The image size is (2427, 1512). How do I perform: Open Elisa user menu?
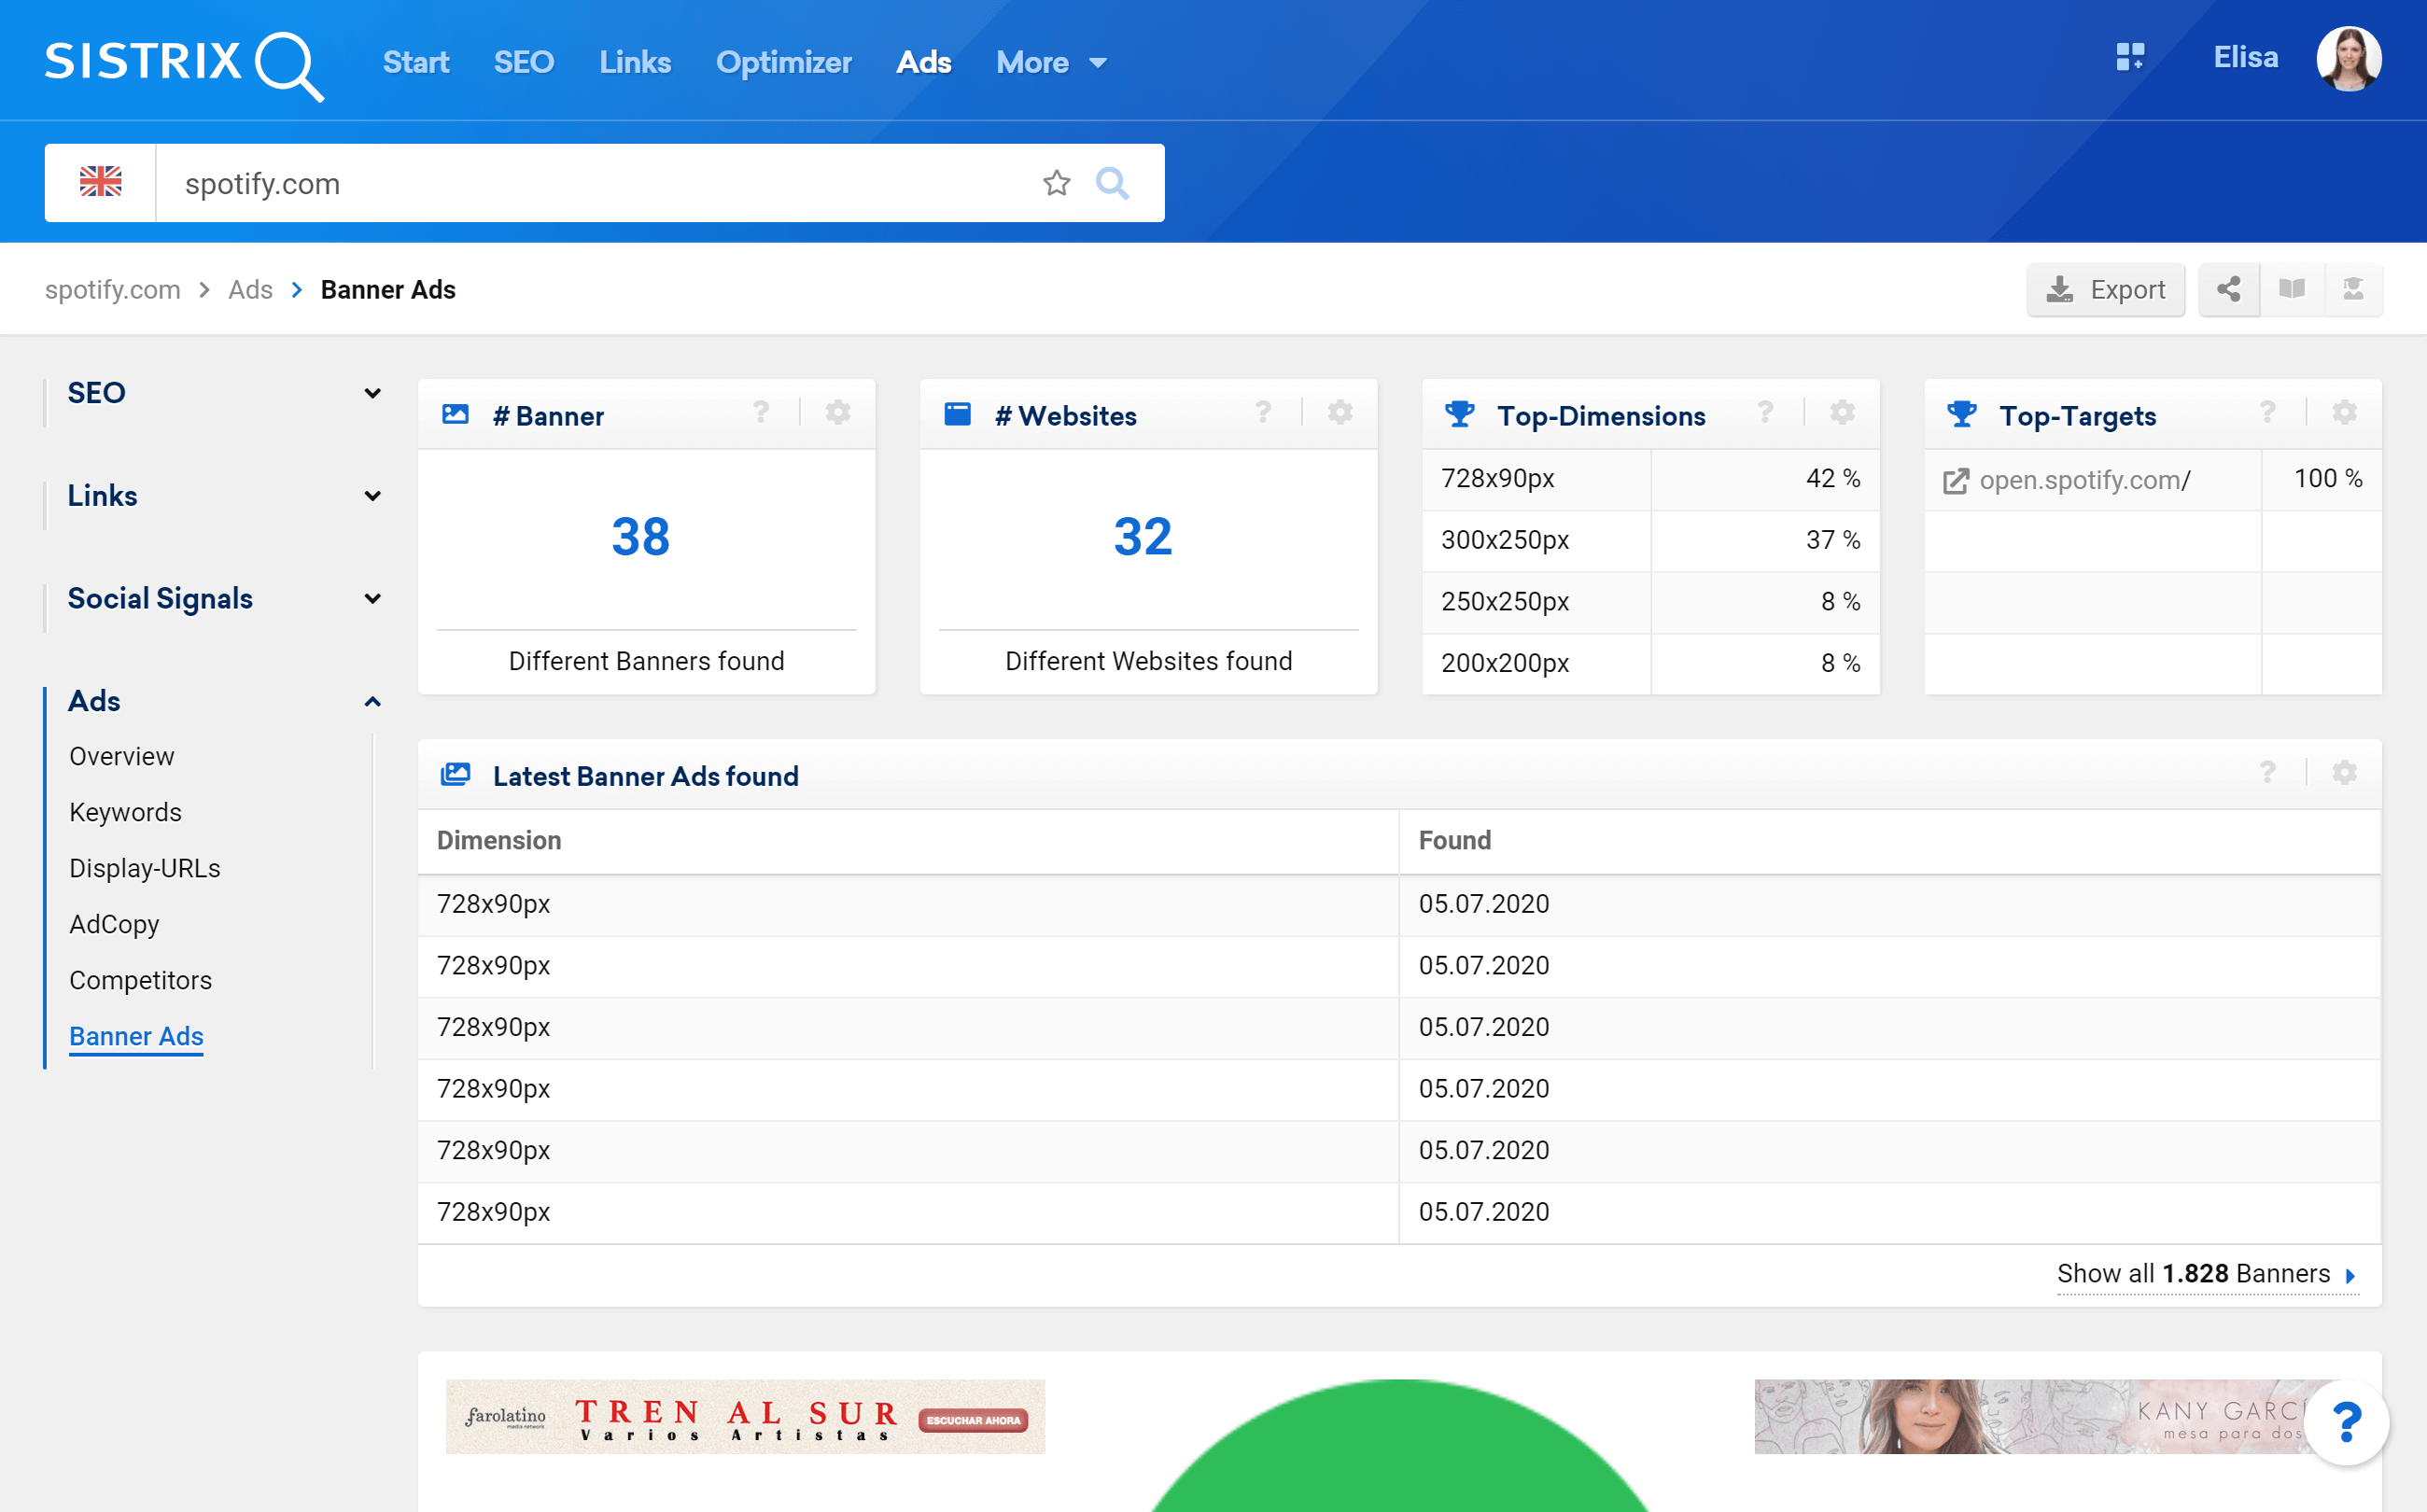coord(2245,58)
